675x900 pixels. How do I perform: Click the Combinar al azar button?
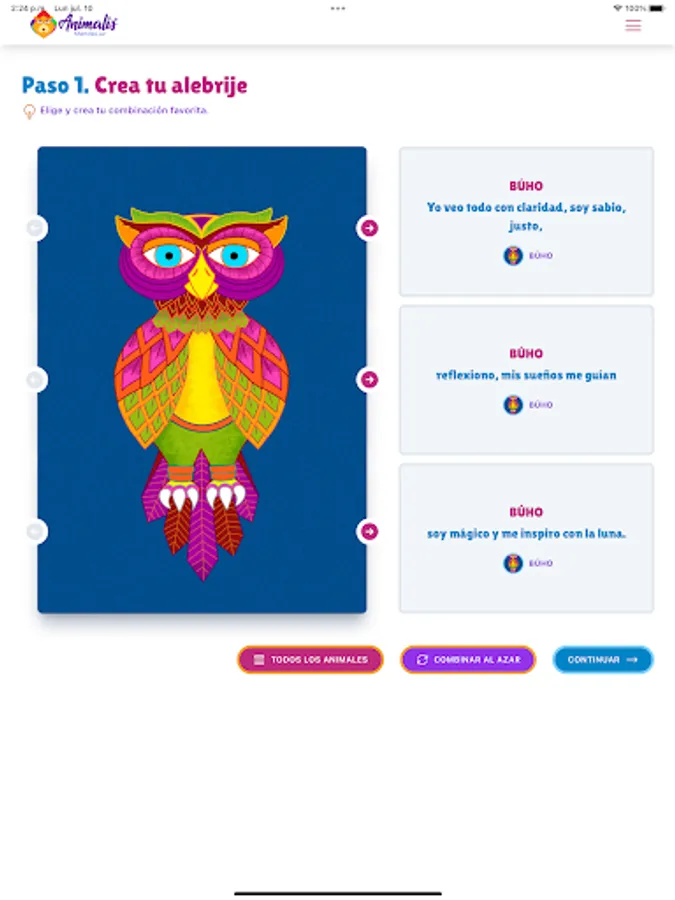pos(468,660)
